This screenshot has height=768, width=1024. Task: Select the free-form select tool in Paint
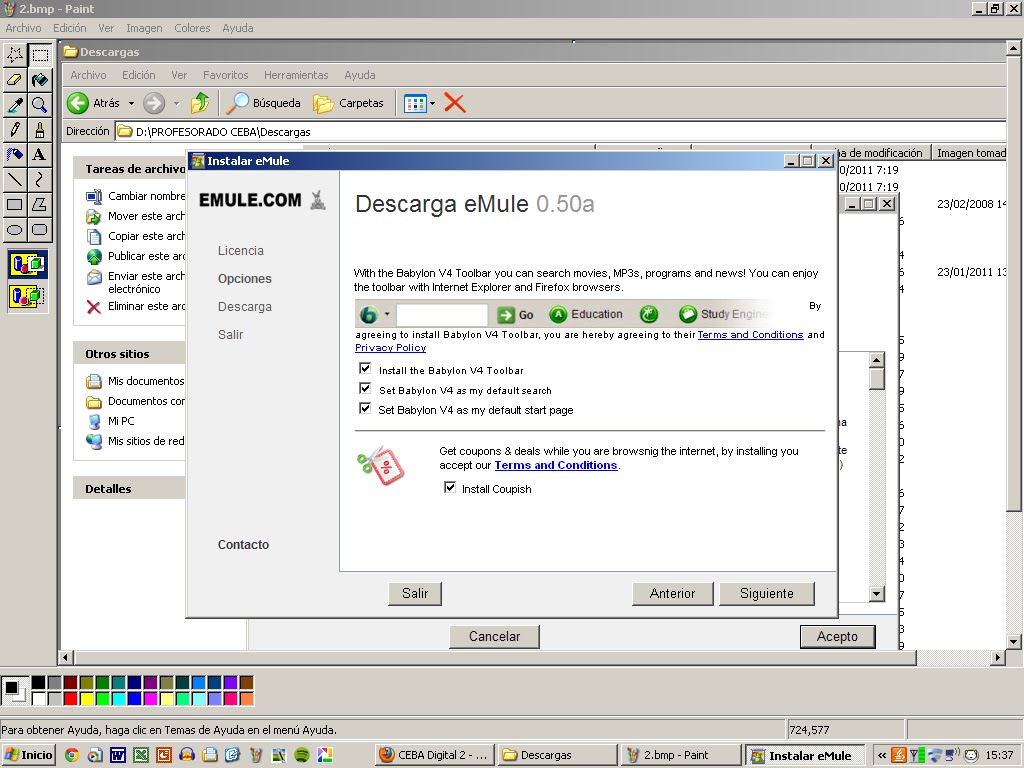click(15, 55)
